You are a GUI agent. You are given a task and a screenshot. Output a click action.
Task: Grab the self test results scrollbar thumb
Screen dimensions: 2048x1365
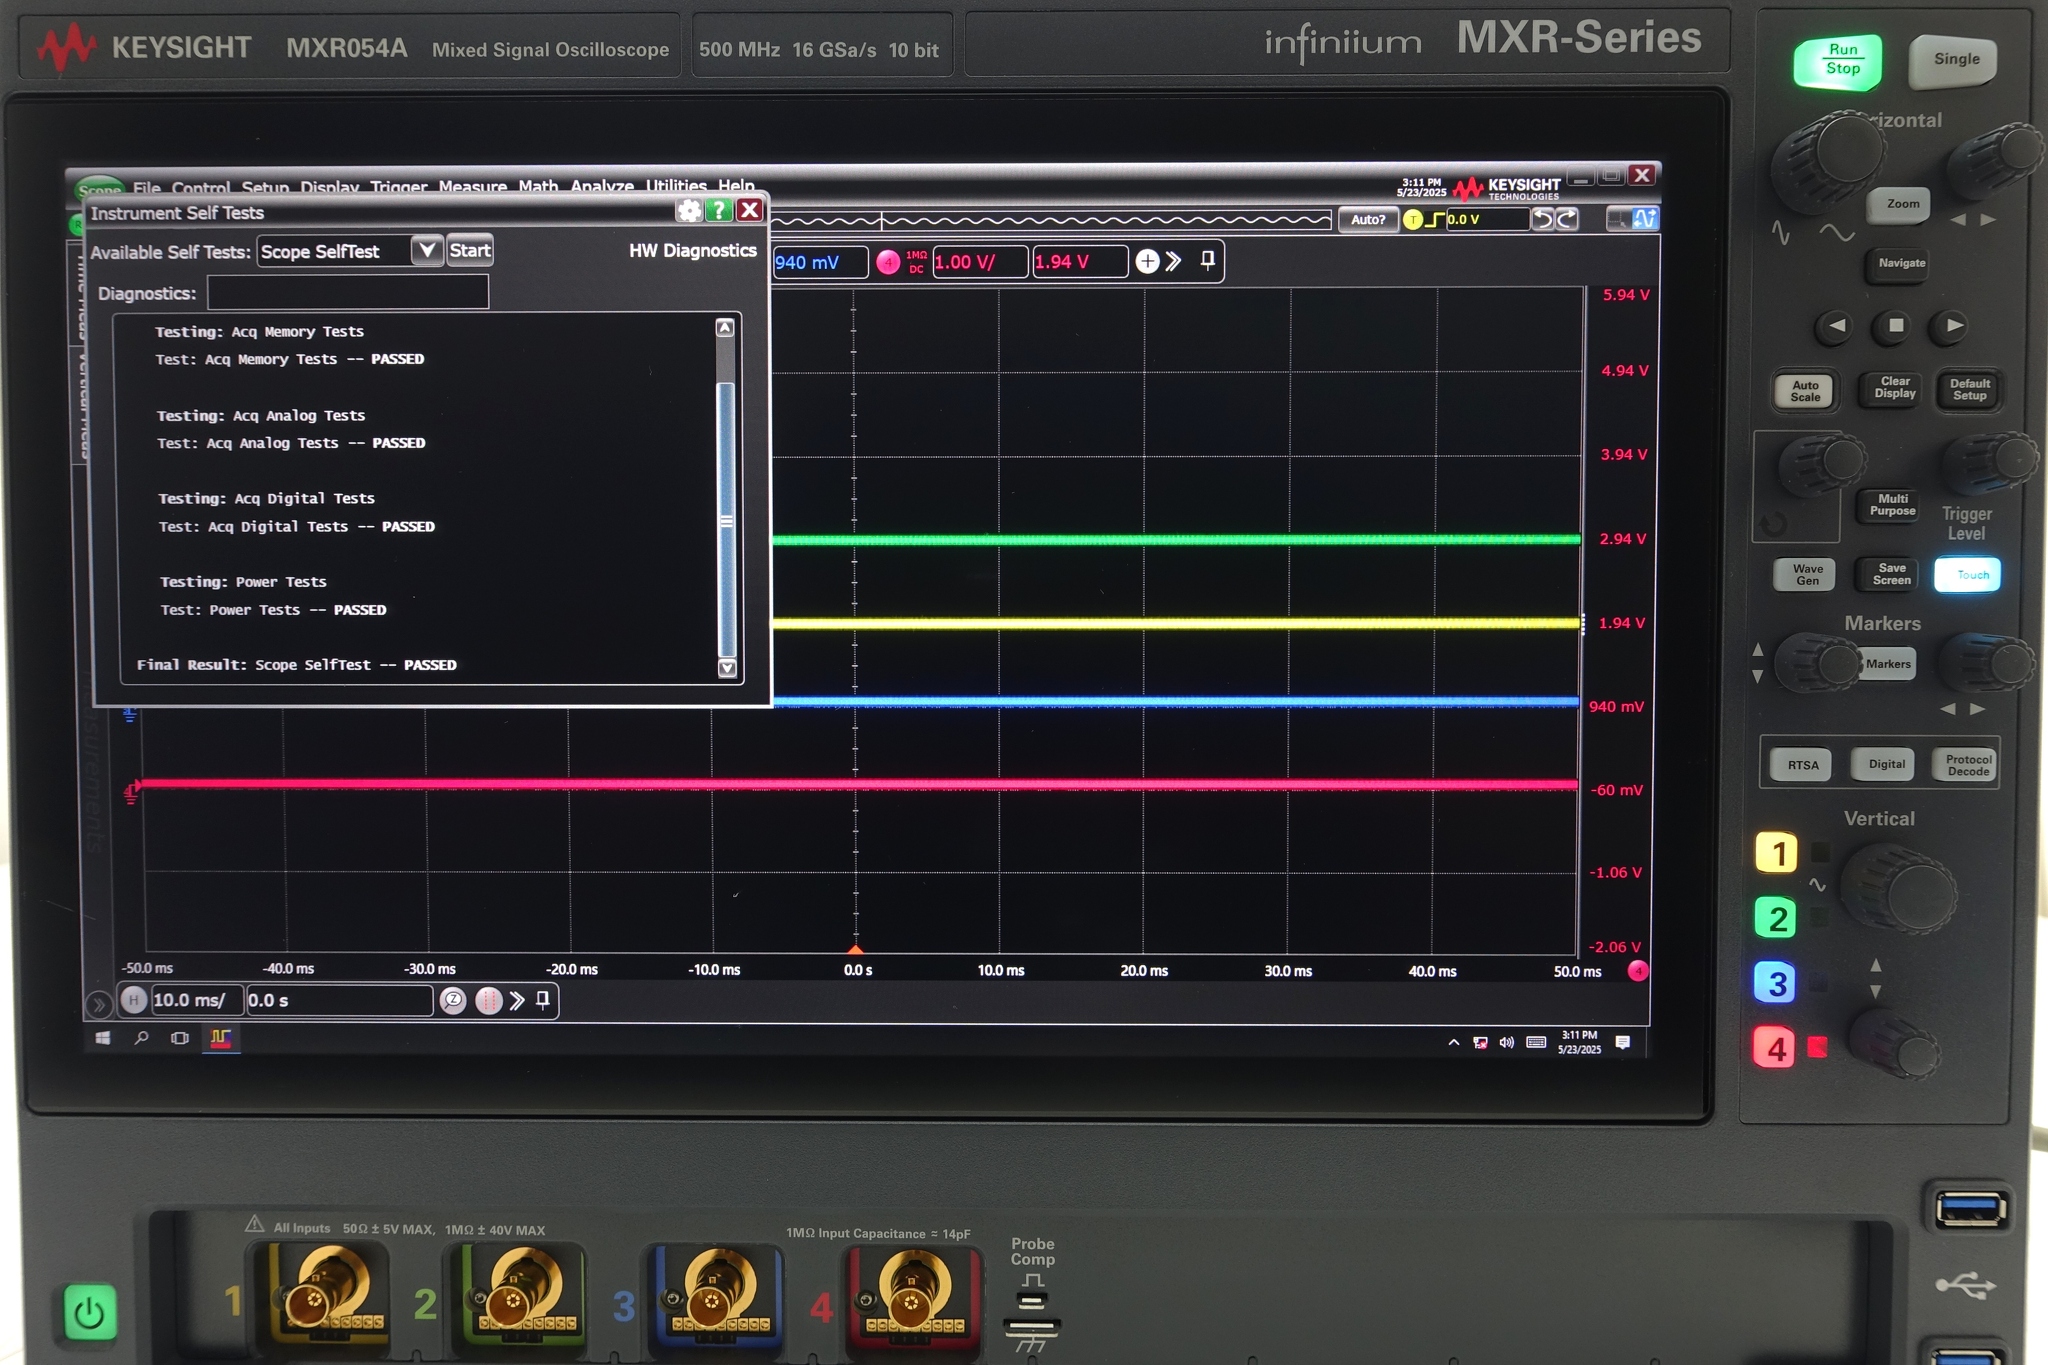click(727, 520)
